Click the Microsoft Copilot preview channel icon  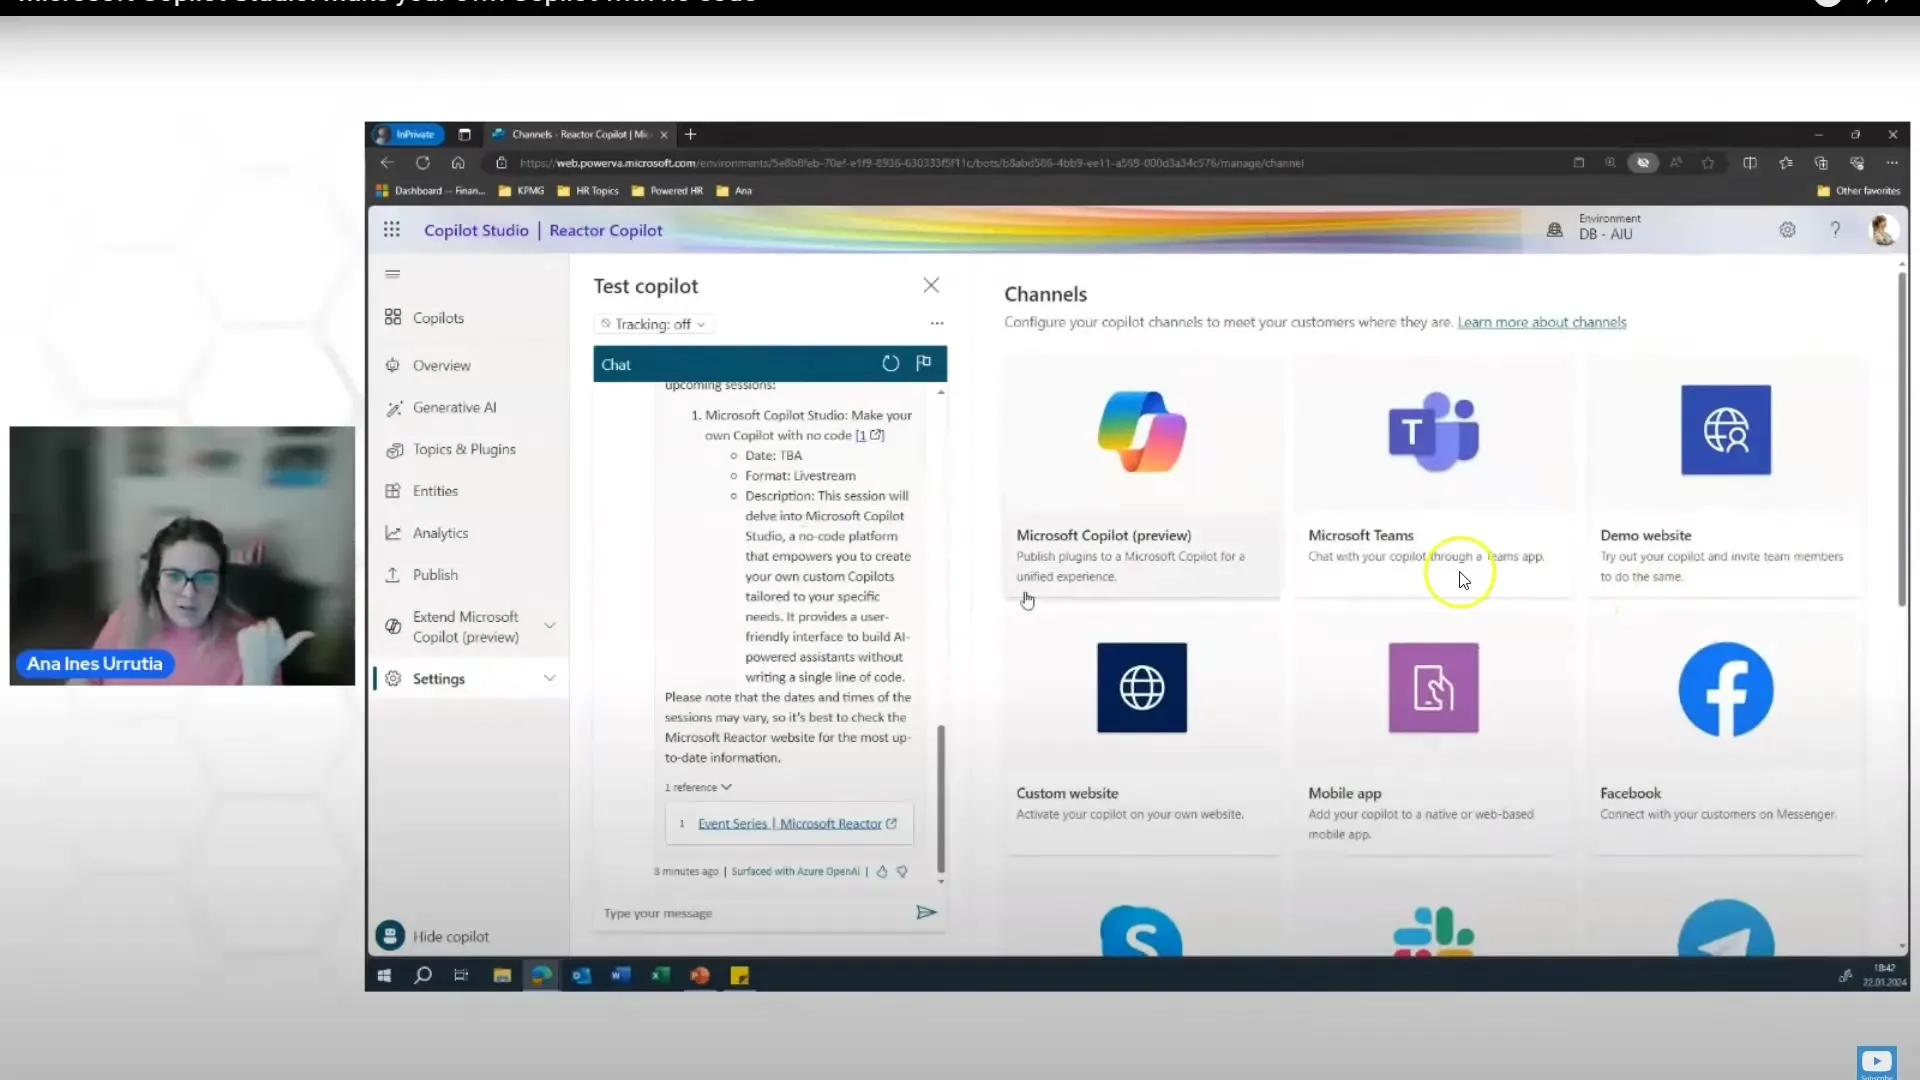(x=1141, y=430)
